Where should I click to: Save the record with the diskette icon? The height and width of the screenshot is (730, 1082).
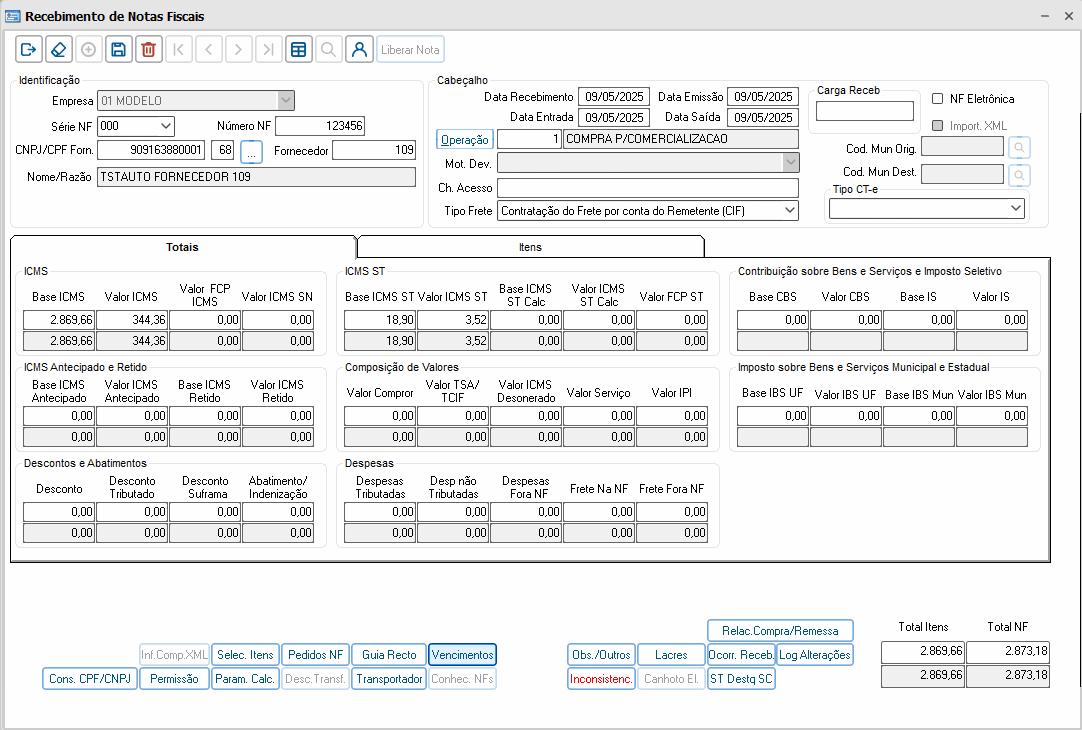tap(118, 49)
